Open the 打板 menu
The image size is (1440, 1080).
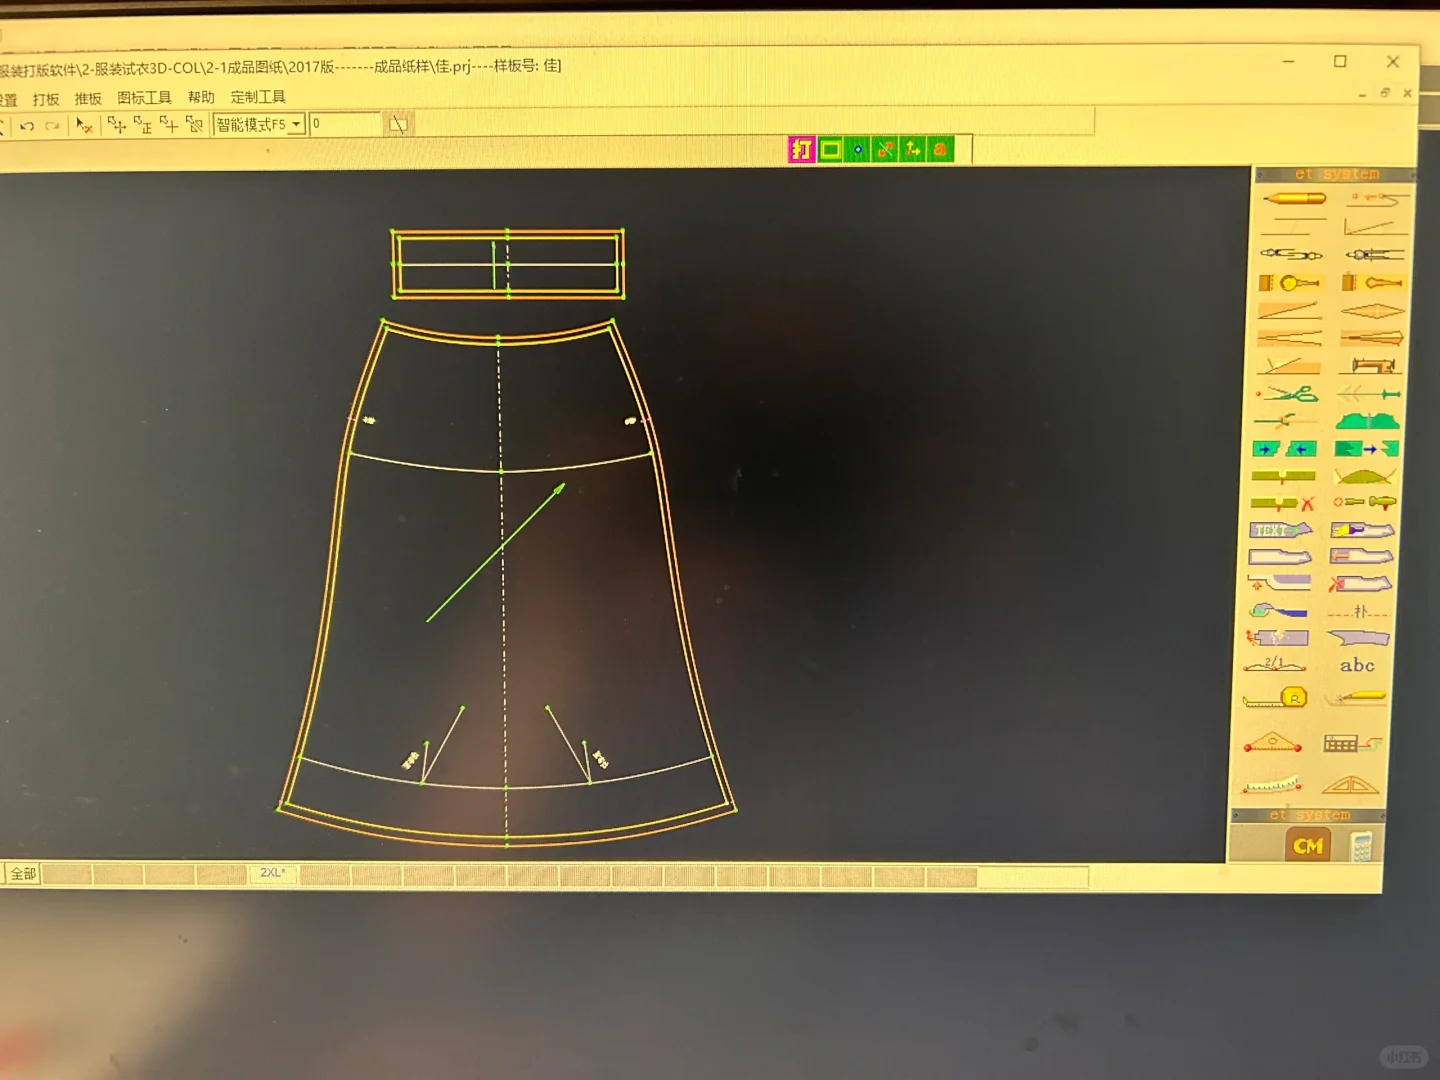tap(46, 99)
